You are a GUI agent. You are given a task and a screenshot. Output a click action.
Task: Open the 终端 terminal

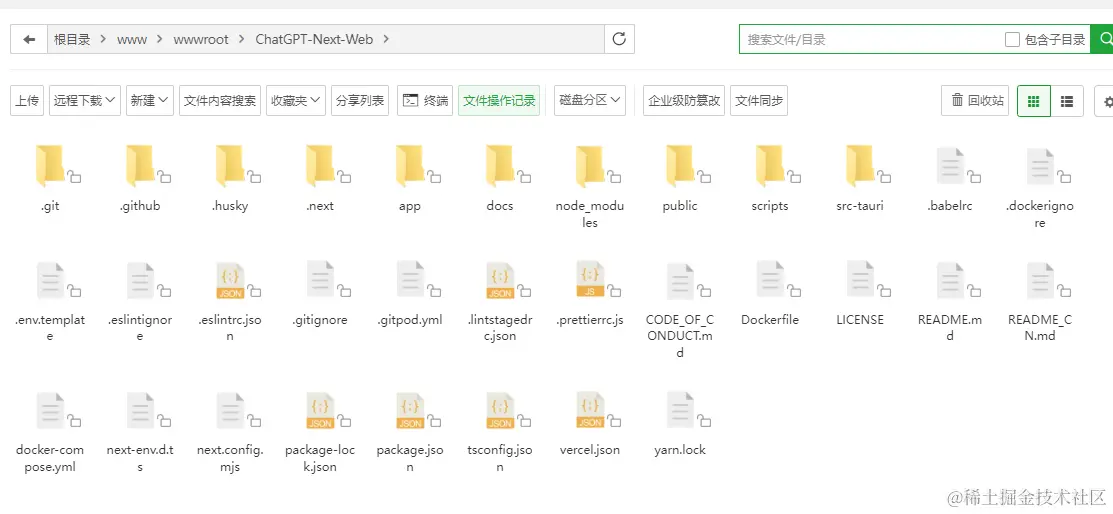click(425, 101)
